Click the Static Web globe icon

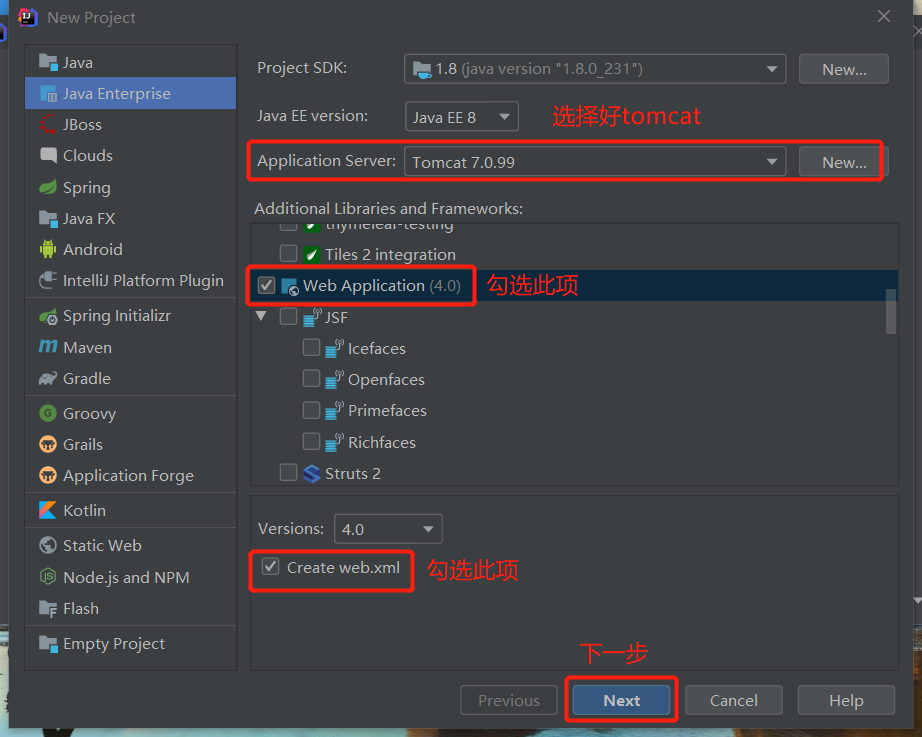(x=48, y=545)
